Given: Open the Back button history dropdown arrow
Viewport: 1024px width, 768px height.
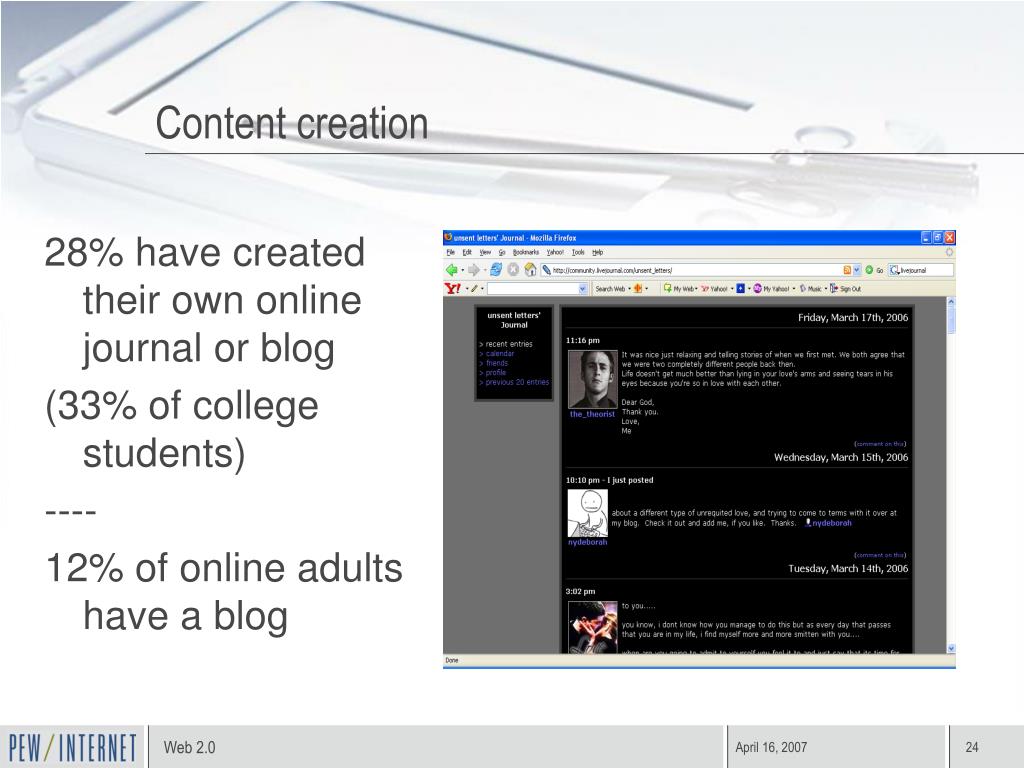Looking at the screenshot, I should [x=462, y=270].
